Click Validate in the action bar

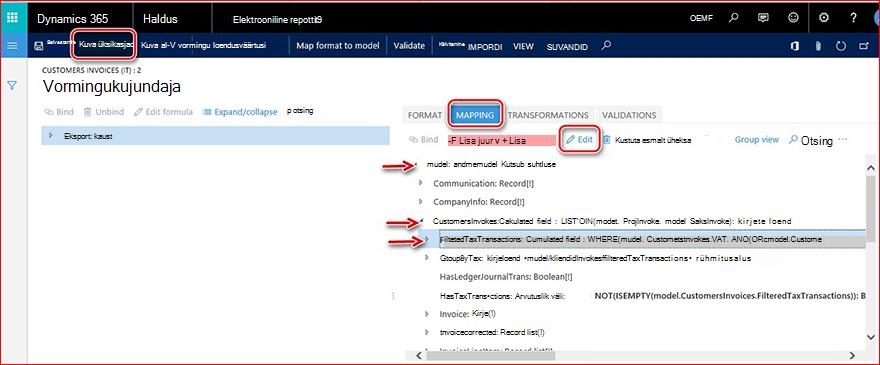tap(409, 45)
